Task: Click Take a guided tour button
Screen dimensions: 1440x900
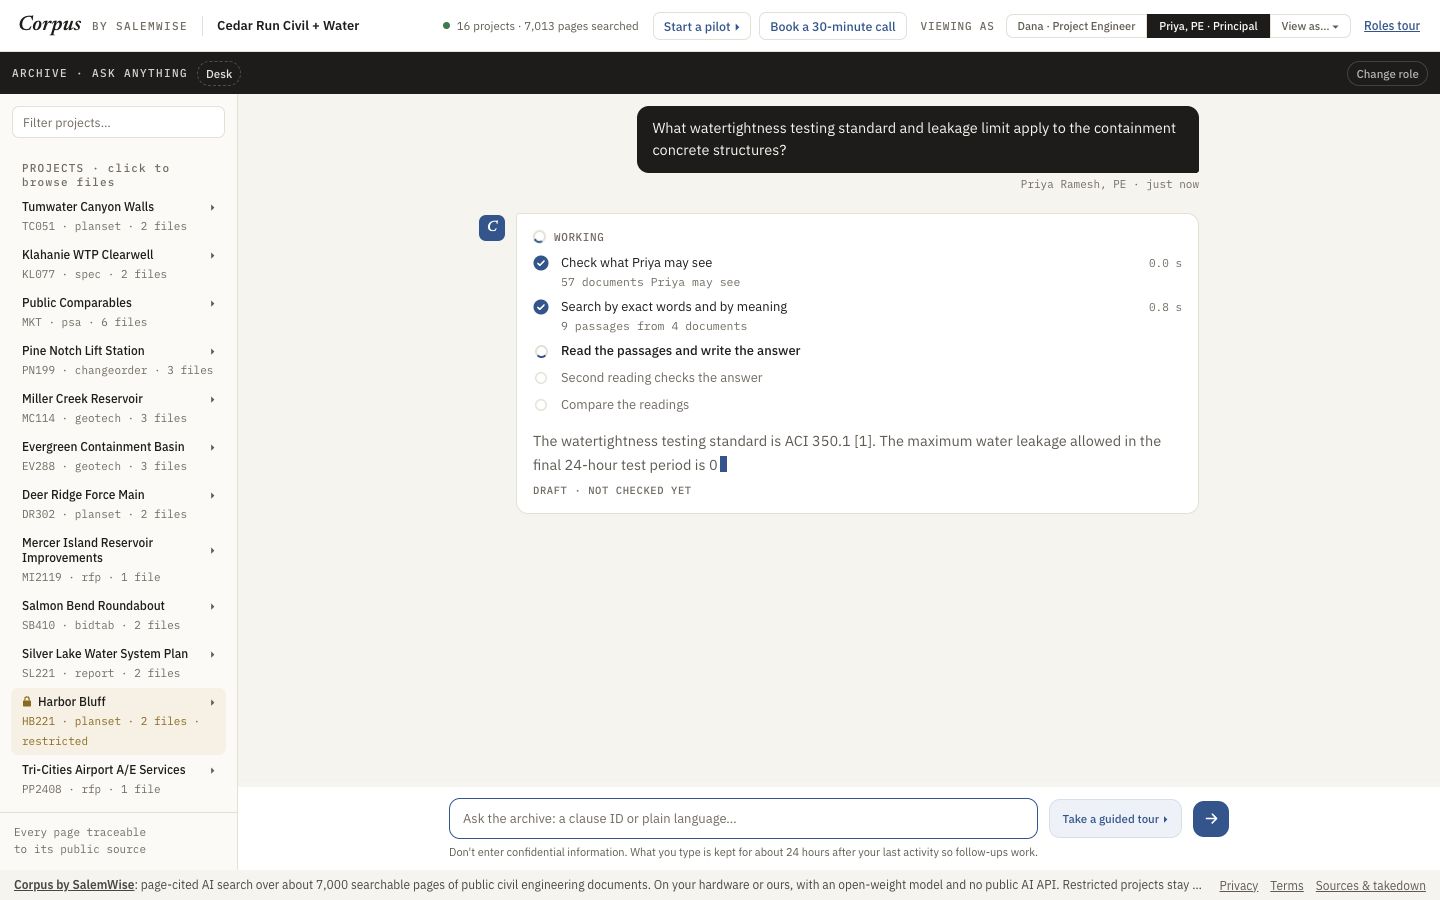Action: click(x=1115, y=819)
